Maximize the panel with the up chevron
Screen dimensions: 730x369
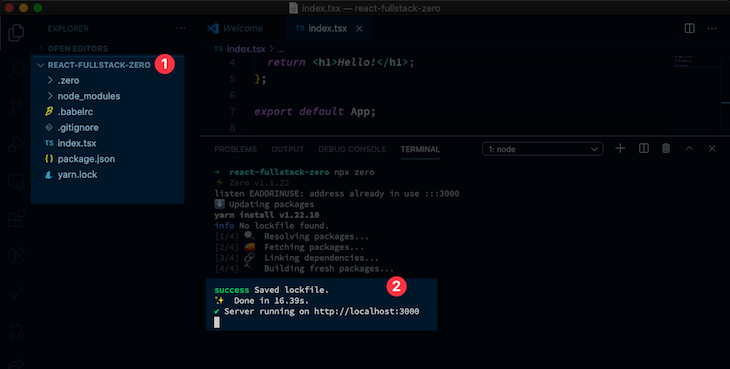(x=689, y=148)
